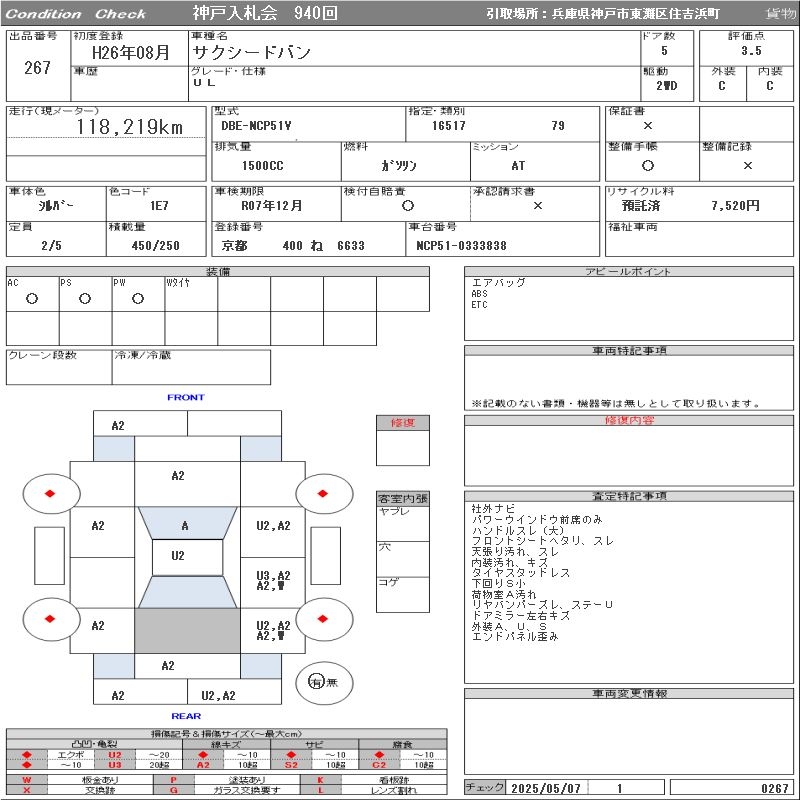Image resolution: width=800 pixels, height=800 pixels.
Task: Toggle the AC equipment circle mark
Action: click(x=32, y=298)
